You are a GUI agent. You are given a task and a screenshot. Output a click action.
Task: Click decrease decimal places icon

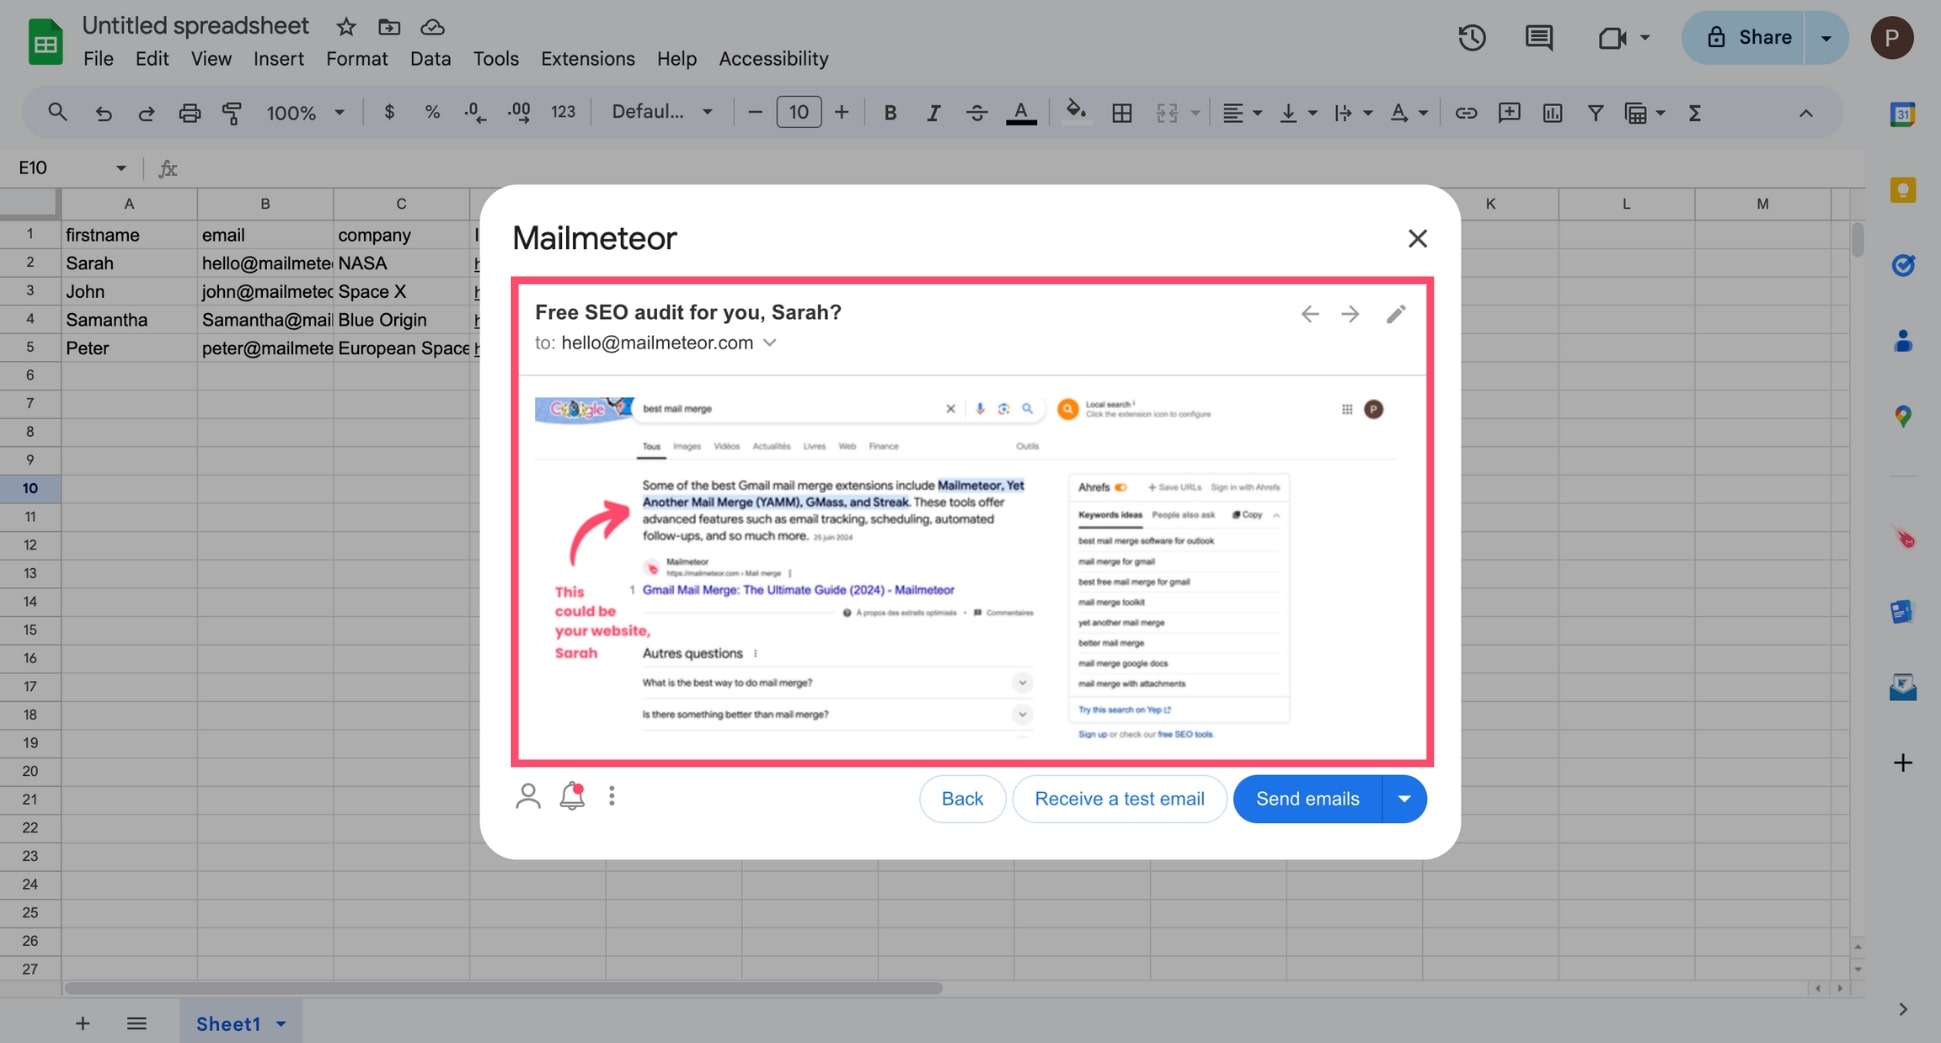pos(475,112)
